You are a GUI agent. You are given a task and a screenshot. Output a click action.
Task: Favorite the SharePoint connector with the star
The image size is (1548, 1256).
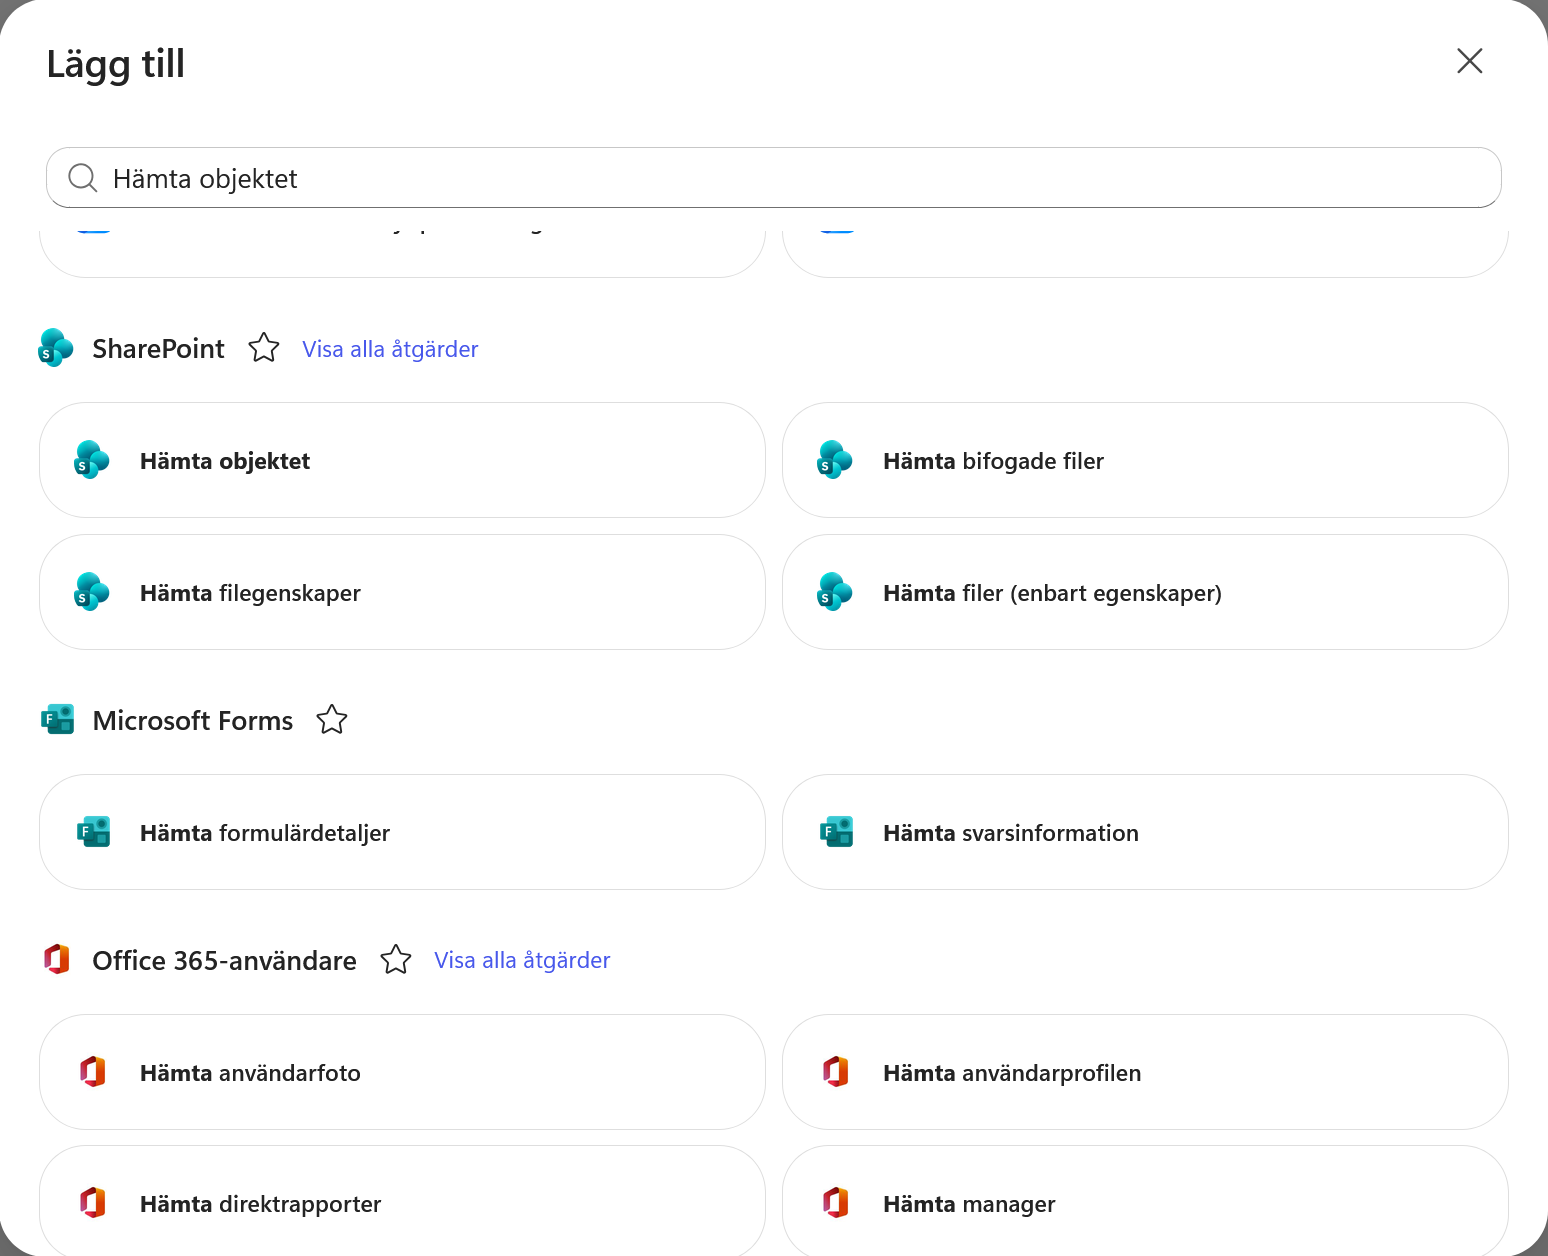(264, 348)
